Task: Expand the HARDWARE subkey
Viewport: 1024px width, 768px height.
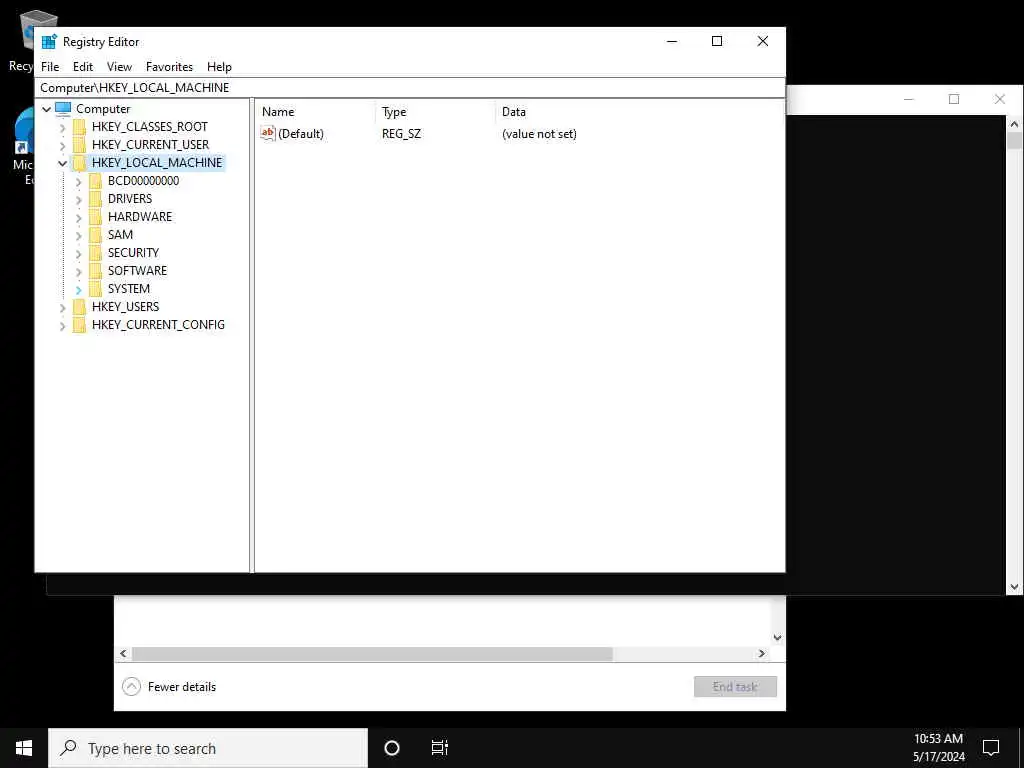Action: (78, 217)
